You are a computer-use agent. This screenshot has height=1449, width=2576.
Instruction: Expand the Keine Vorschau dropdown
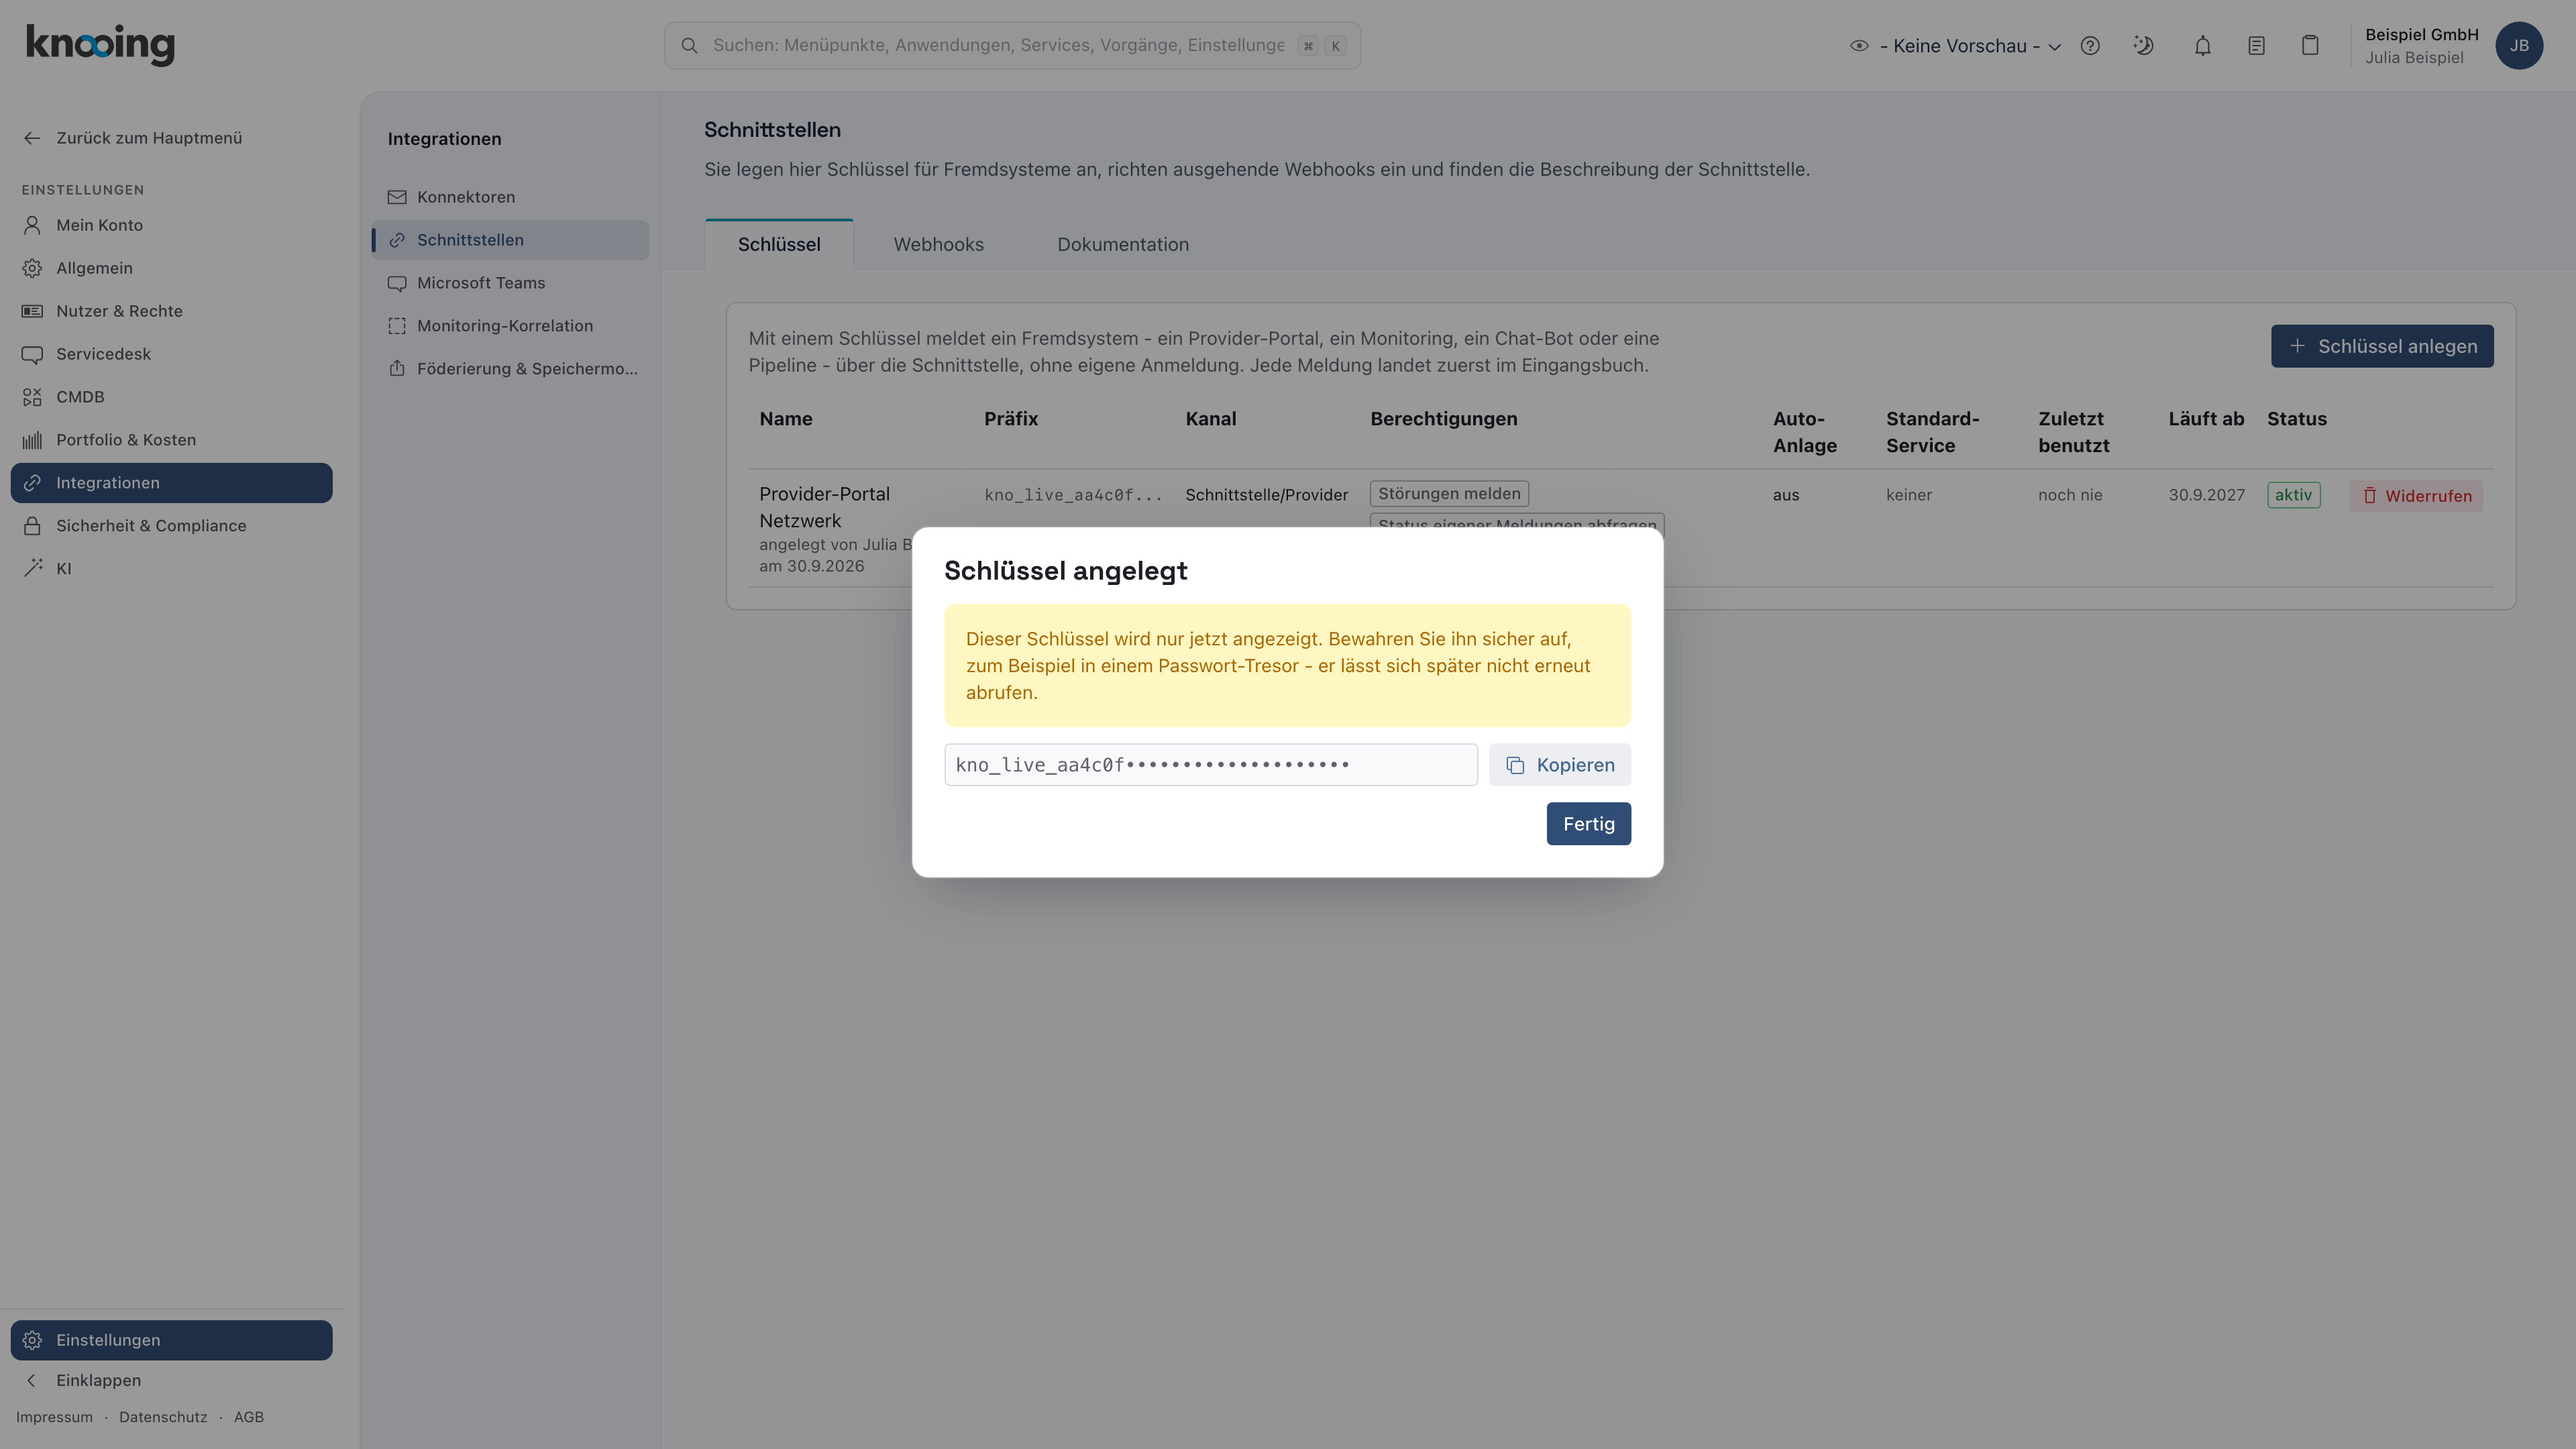tap(1955, 46)
